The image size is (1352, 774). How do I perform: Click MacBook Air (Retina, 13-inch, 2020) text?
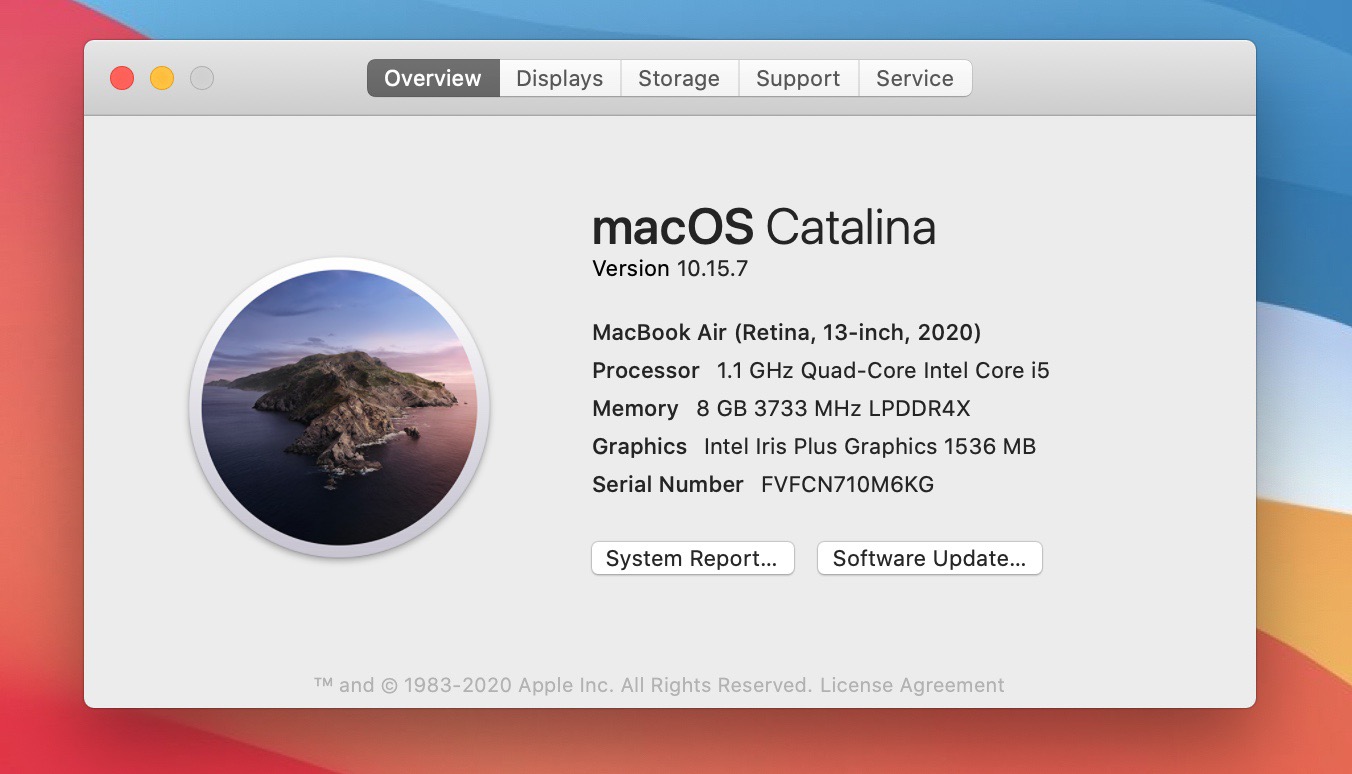click(x=786, y=332)
